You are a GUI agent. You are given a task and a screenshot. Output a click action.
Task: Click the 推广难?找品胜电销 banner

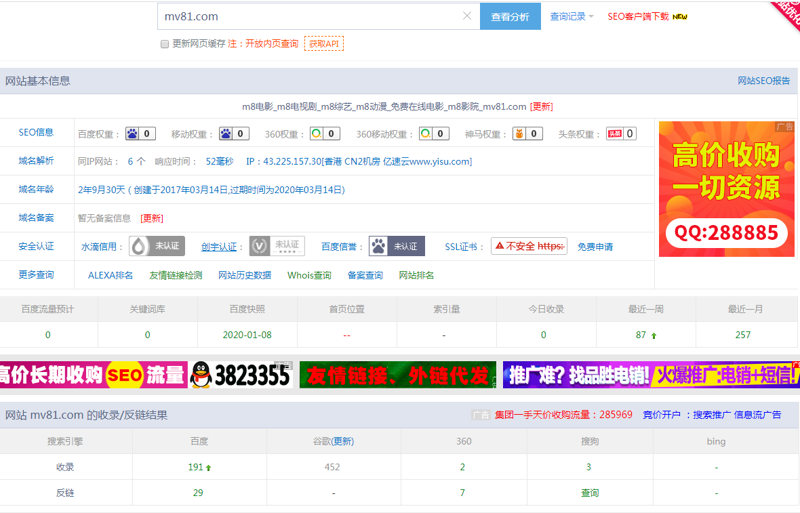coord(651,375)
